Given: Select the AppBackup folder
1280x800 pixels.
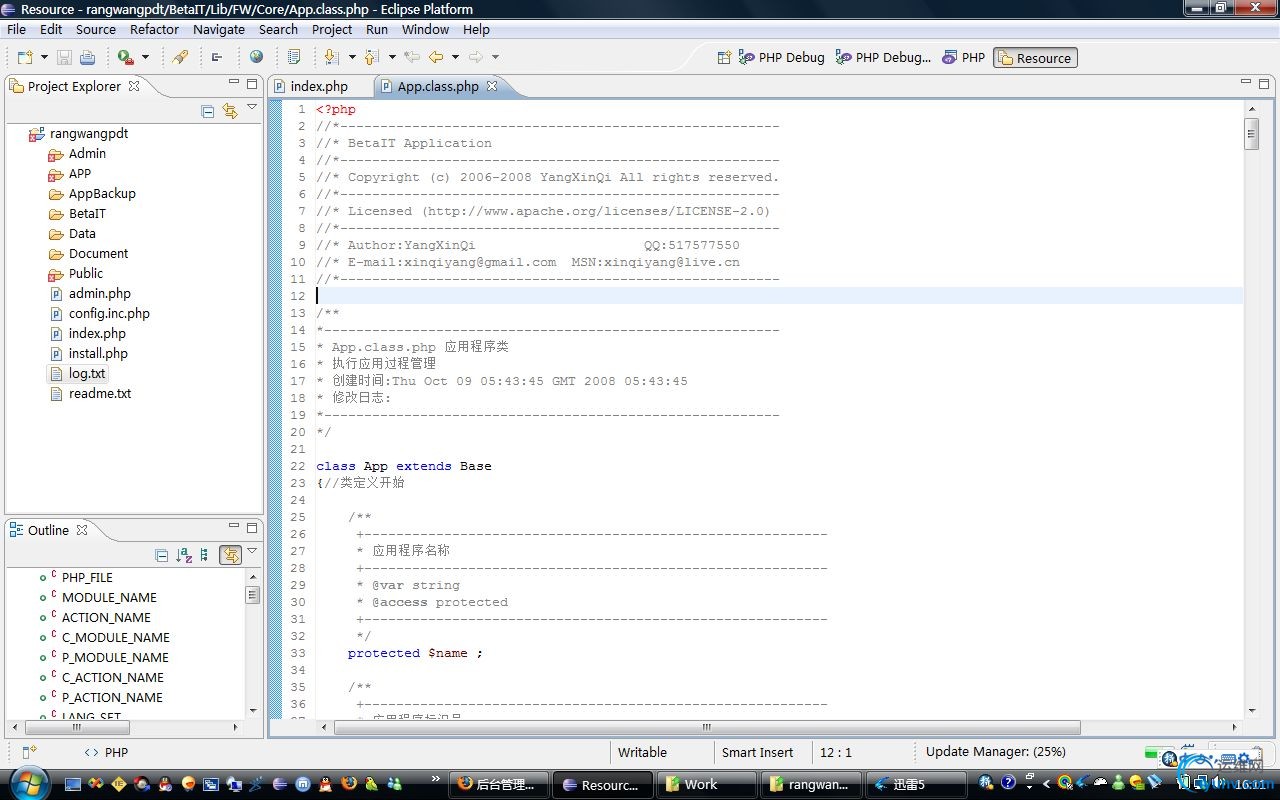Looking at the screenshot, I should 102,193.
